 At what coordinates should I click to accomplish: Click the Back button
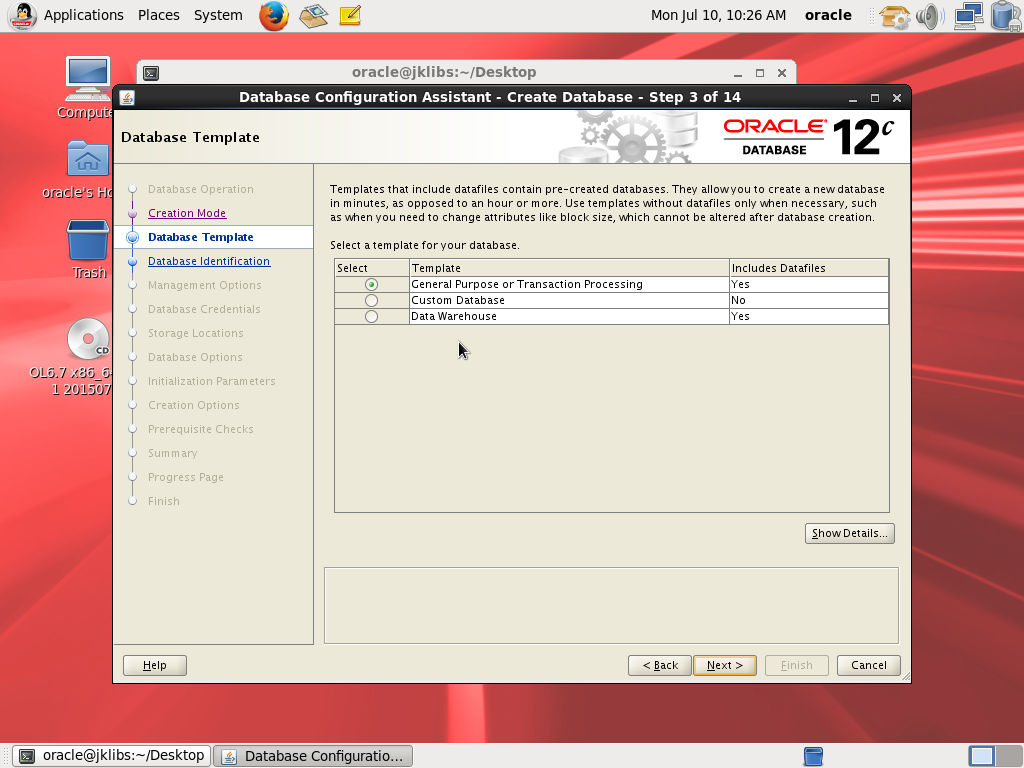pos(659,665)
